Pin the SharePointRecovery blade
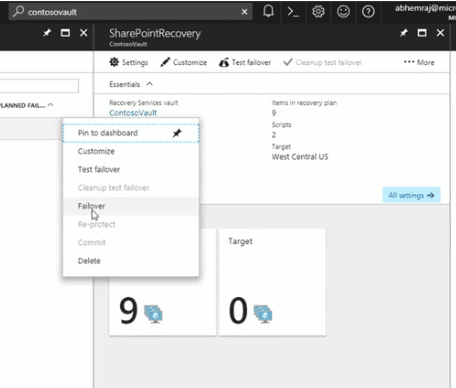The height and width of the screenshot is (388, 456). (404, 33)
